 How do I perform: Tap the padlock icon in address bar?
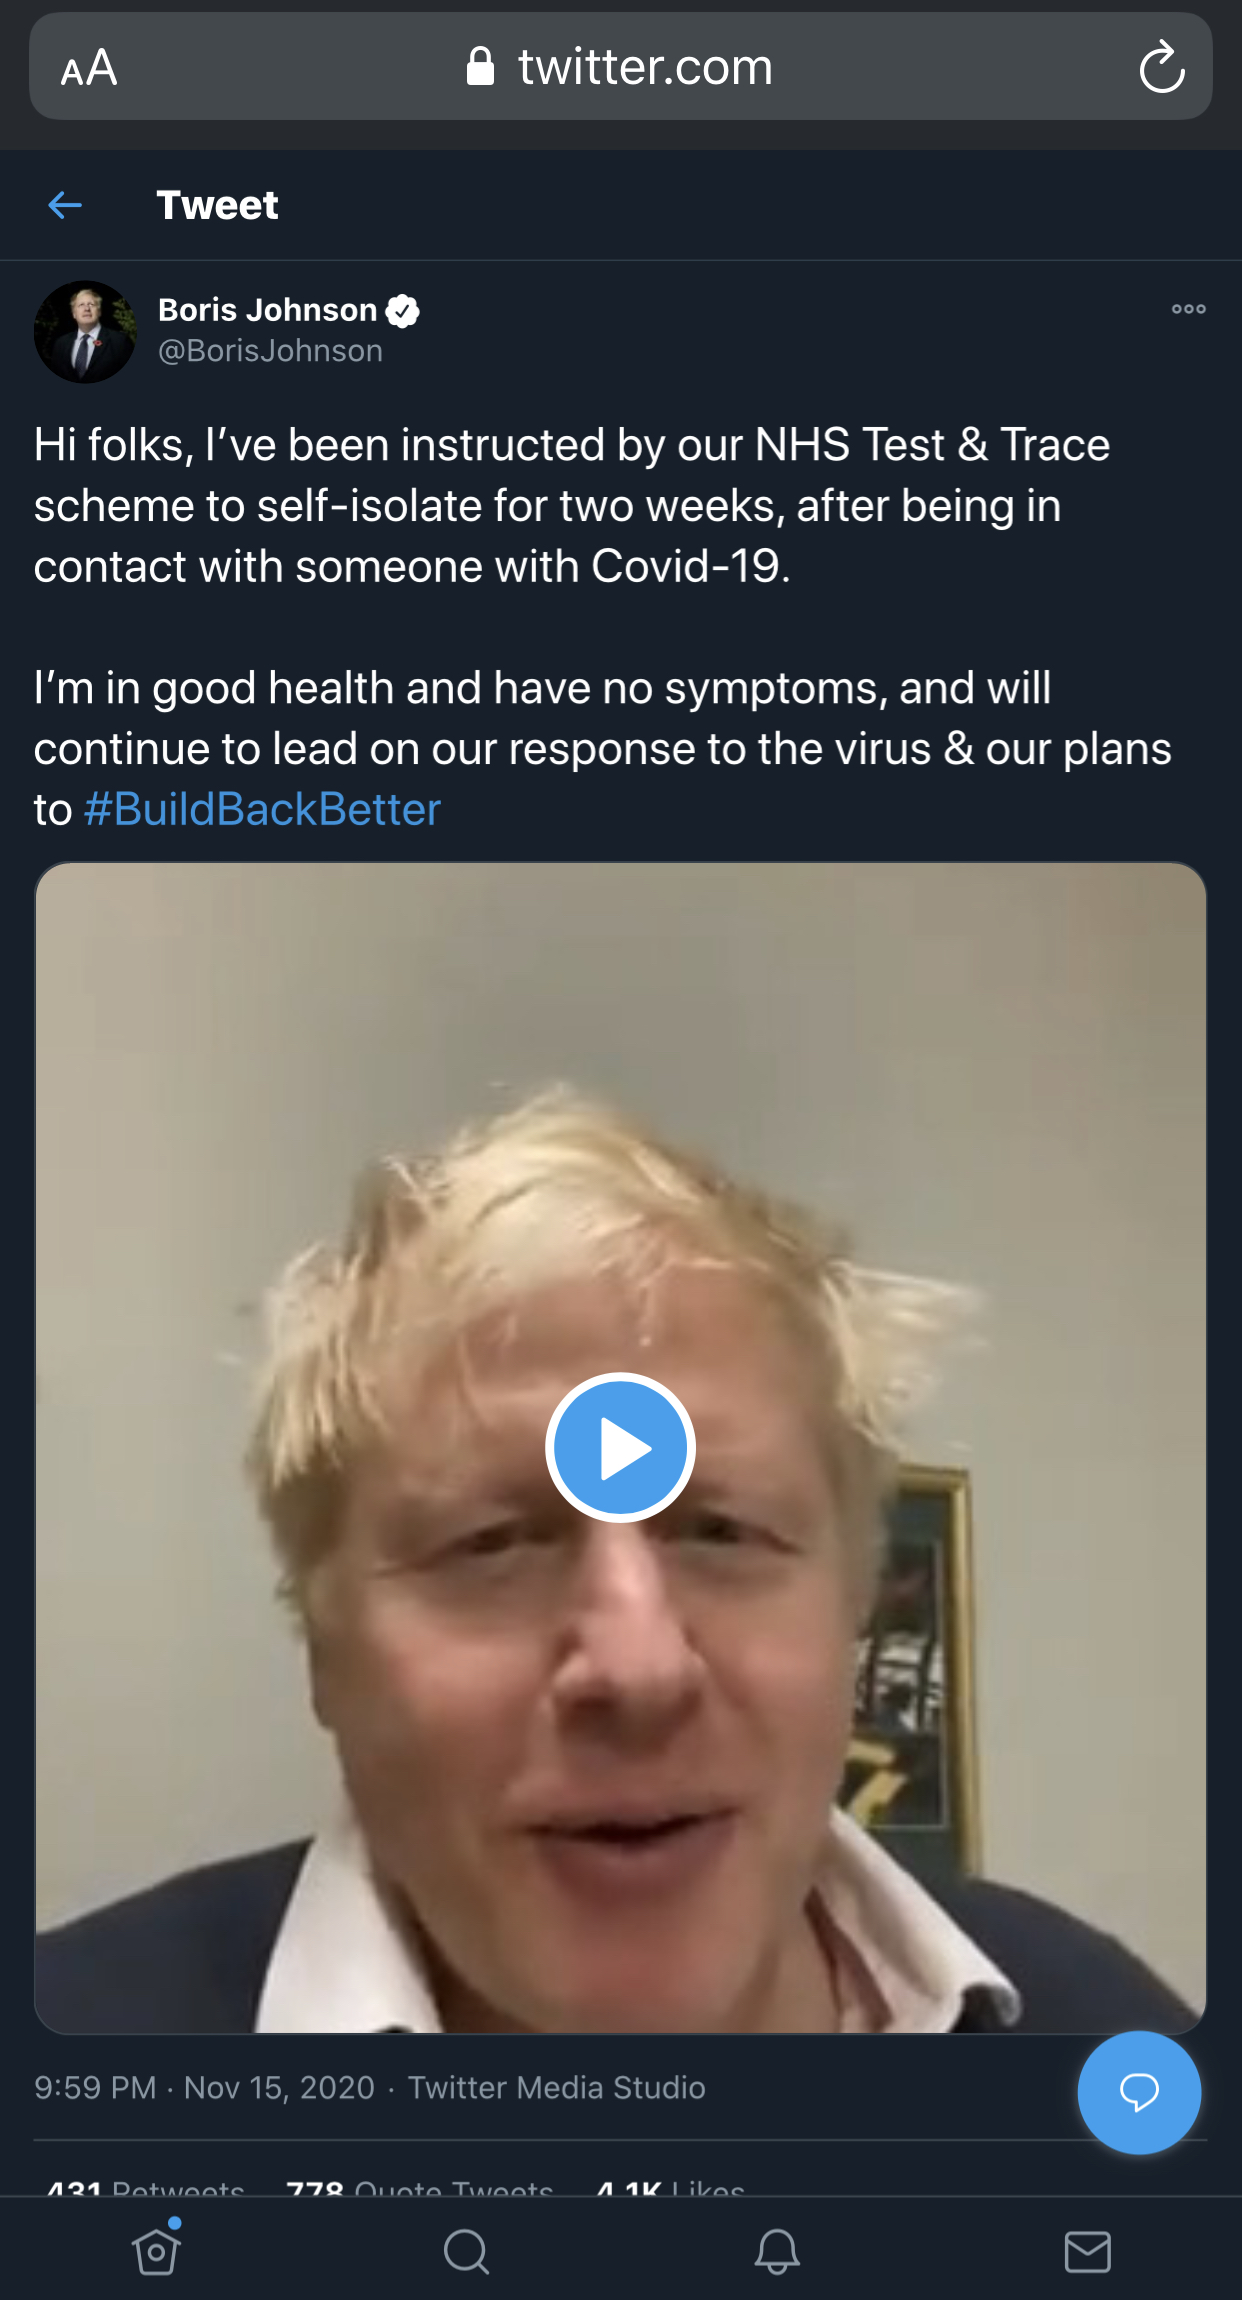click(x=481, y=67)
